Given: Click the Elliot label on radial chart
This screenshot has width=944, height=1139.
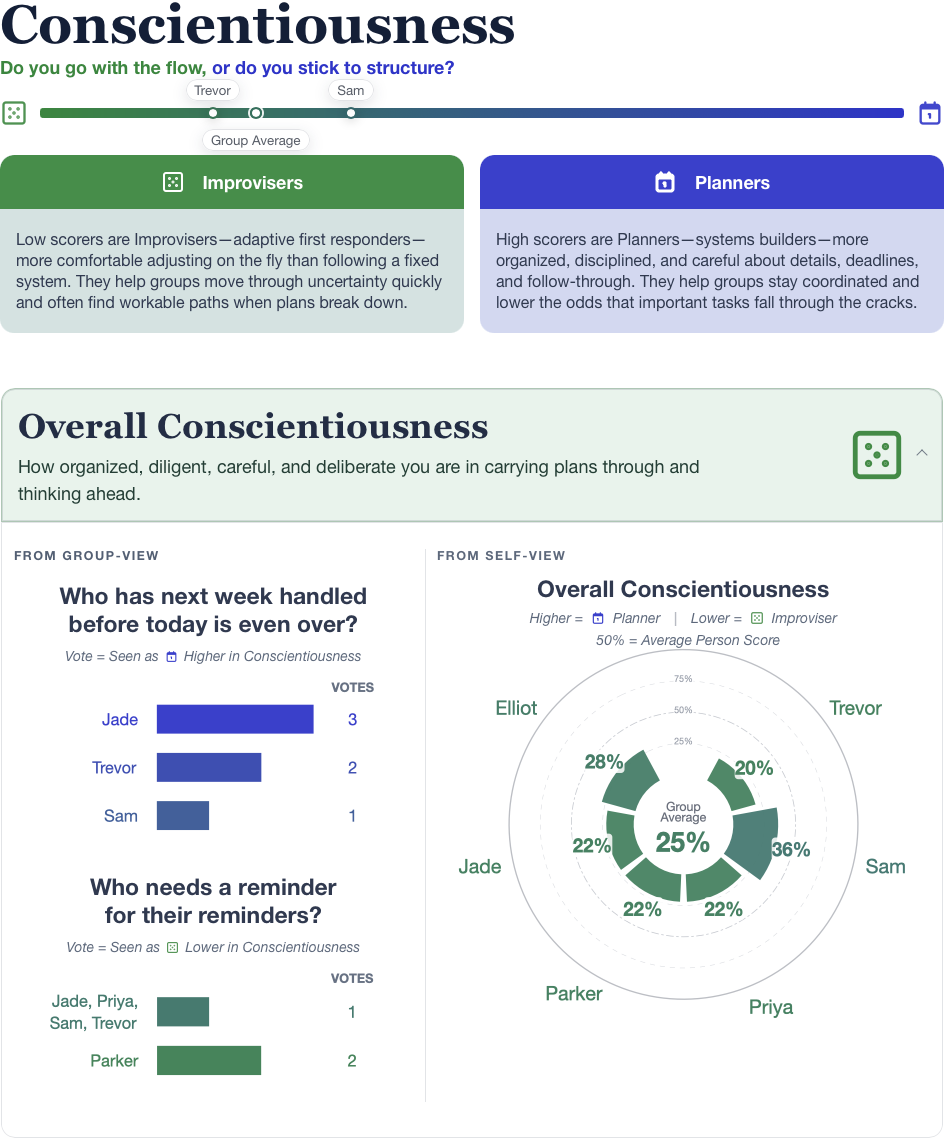Looking at the screenshot, I should click(x=516, y=708).
